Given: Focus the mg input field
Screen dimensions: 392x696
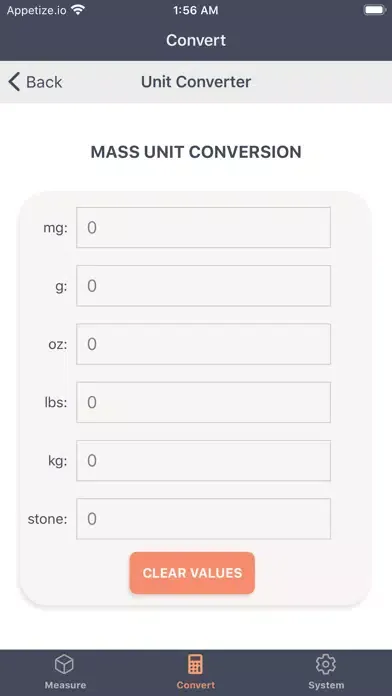Looking at the screenshot, I should click(203, 227).
